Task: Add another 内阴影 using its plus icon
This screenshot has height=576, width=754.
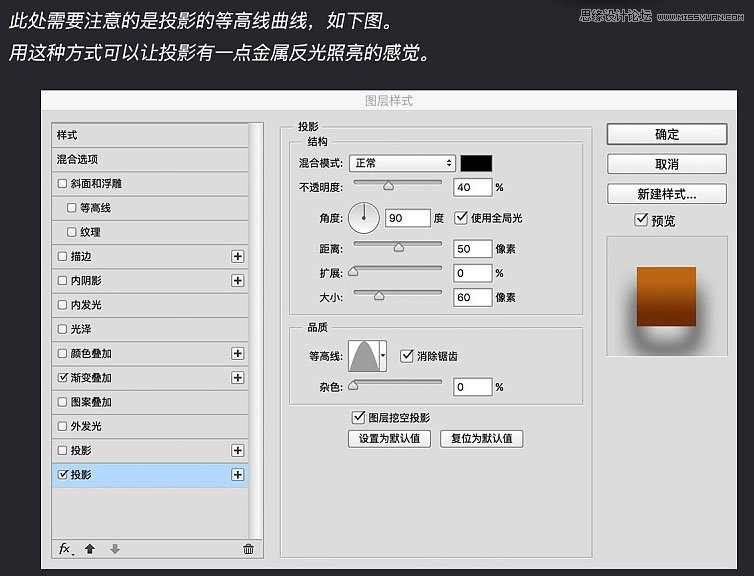Action: (x=238, y=281)
